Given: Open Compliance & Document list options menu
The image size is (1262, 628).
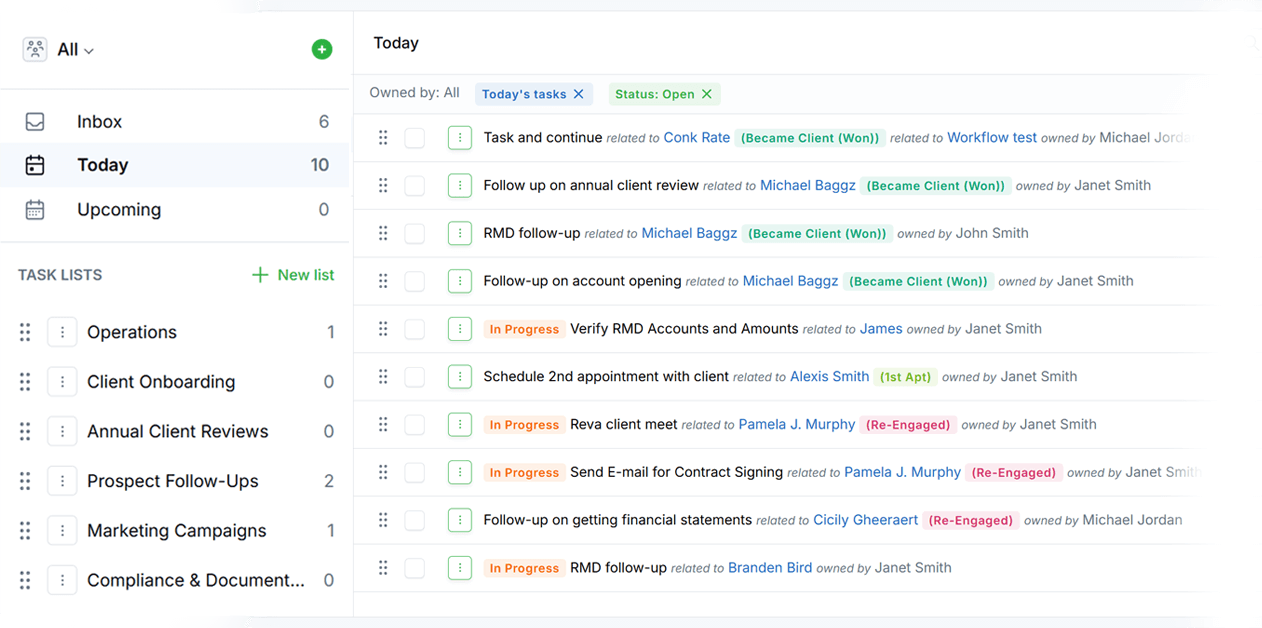Looking at the screenshot, I should (62, 580).
